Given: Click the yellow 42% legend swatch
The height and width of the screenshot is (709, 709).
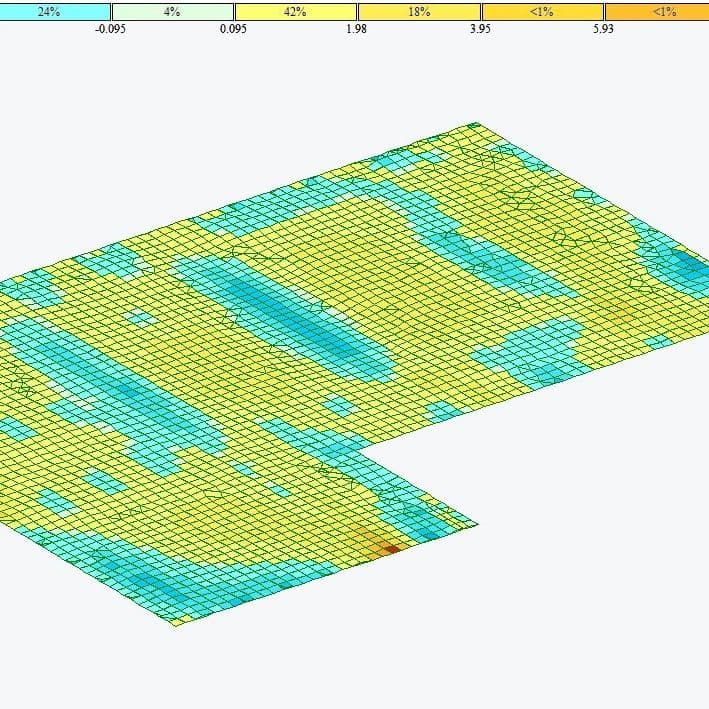Looking at the screenshot, I should click(x=296, y=12).
